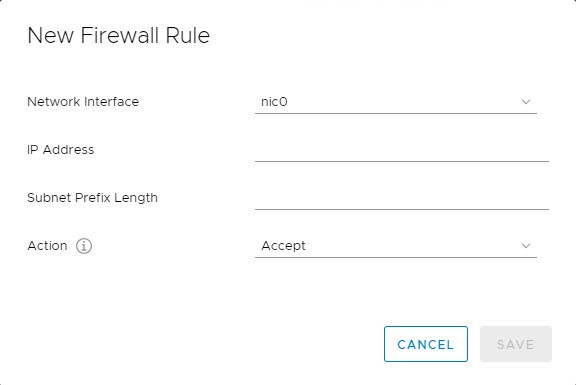Click the chevron arrow in Network Interface field

point(526,102)
